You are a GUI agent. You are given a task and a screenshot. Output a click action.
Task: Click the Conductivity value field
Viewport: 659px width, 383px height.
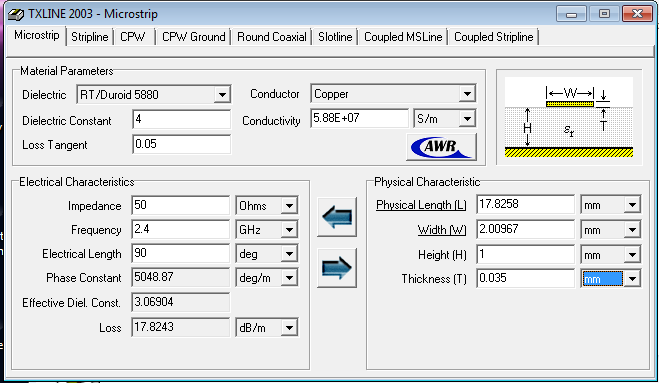coord(359,118)
